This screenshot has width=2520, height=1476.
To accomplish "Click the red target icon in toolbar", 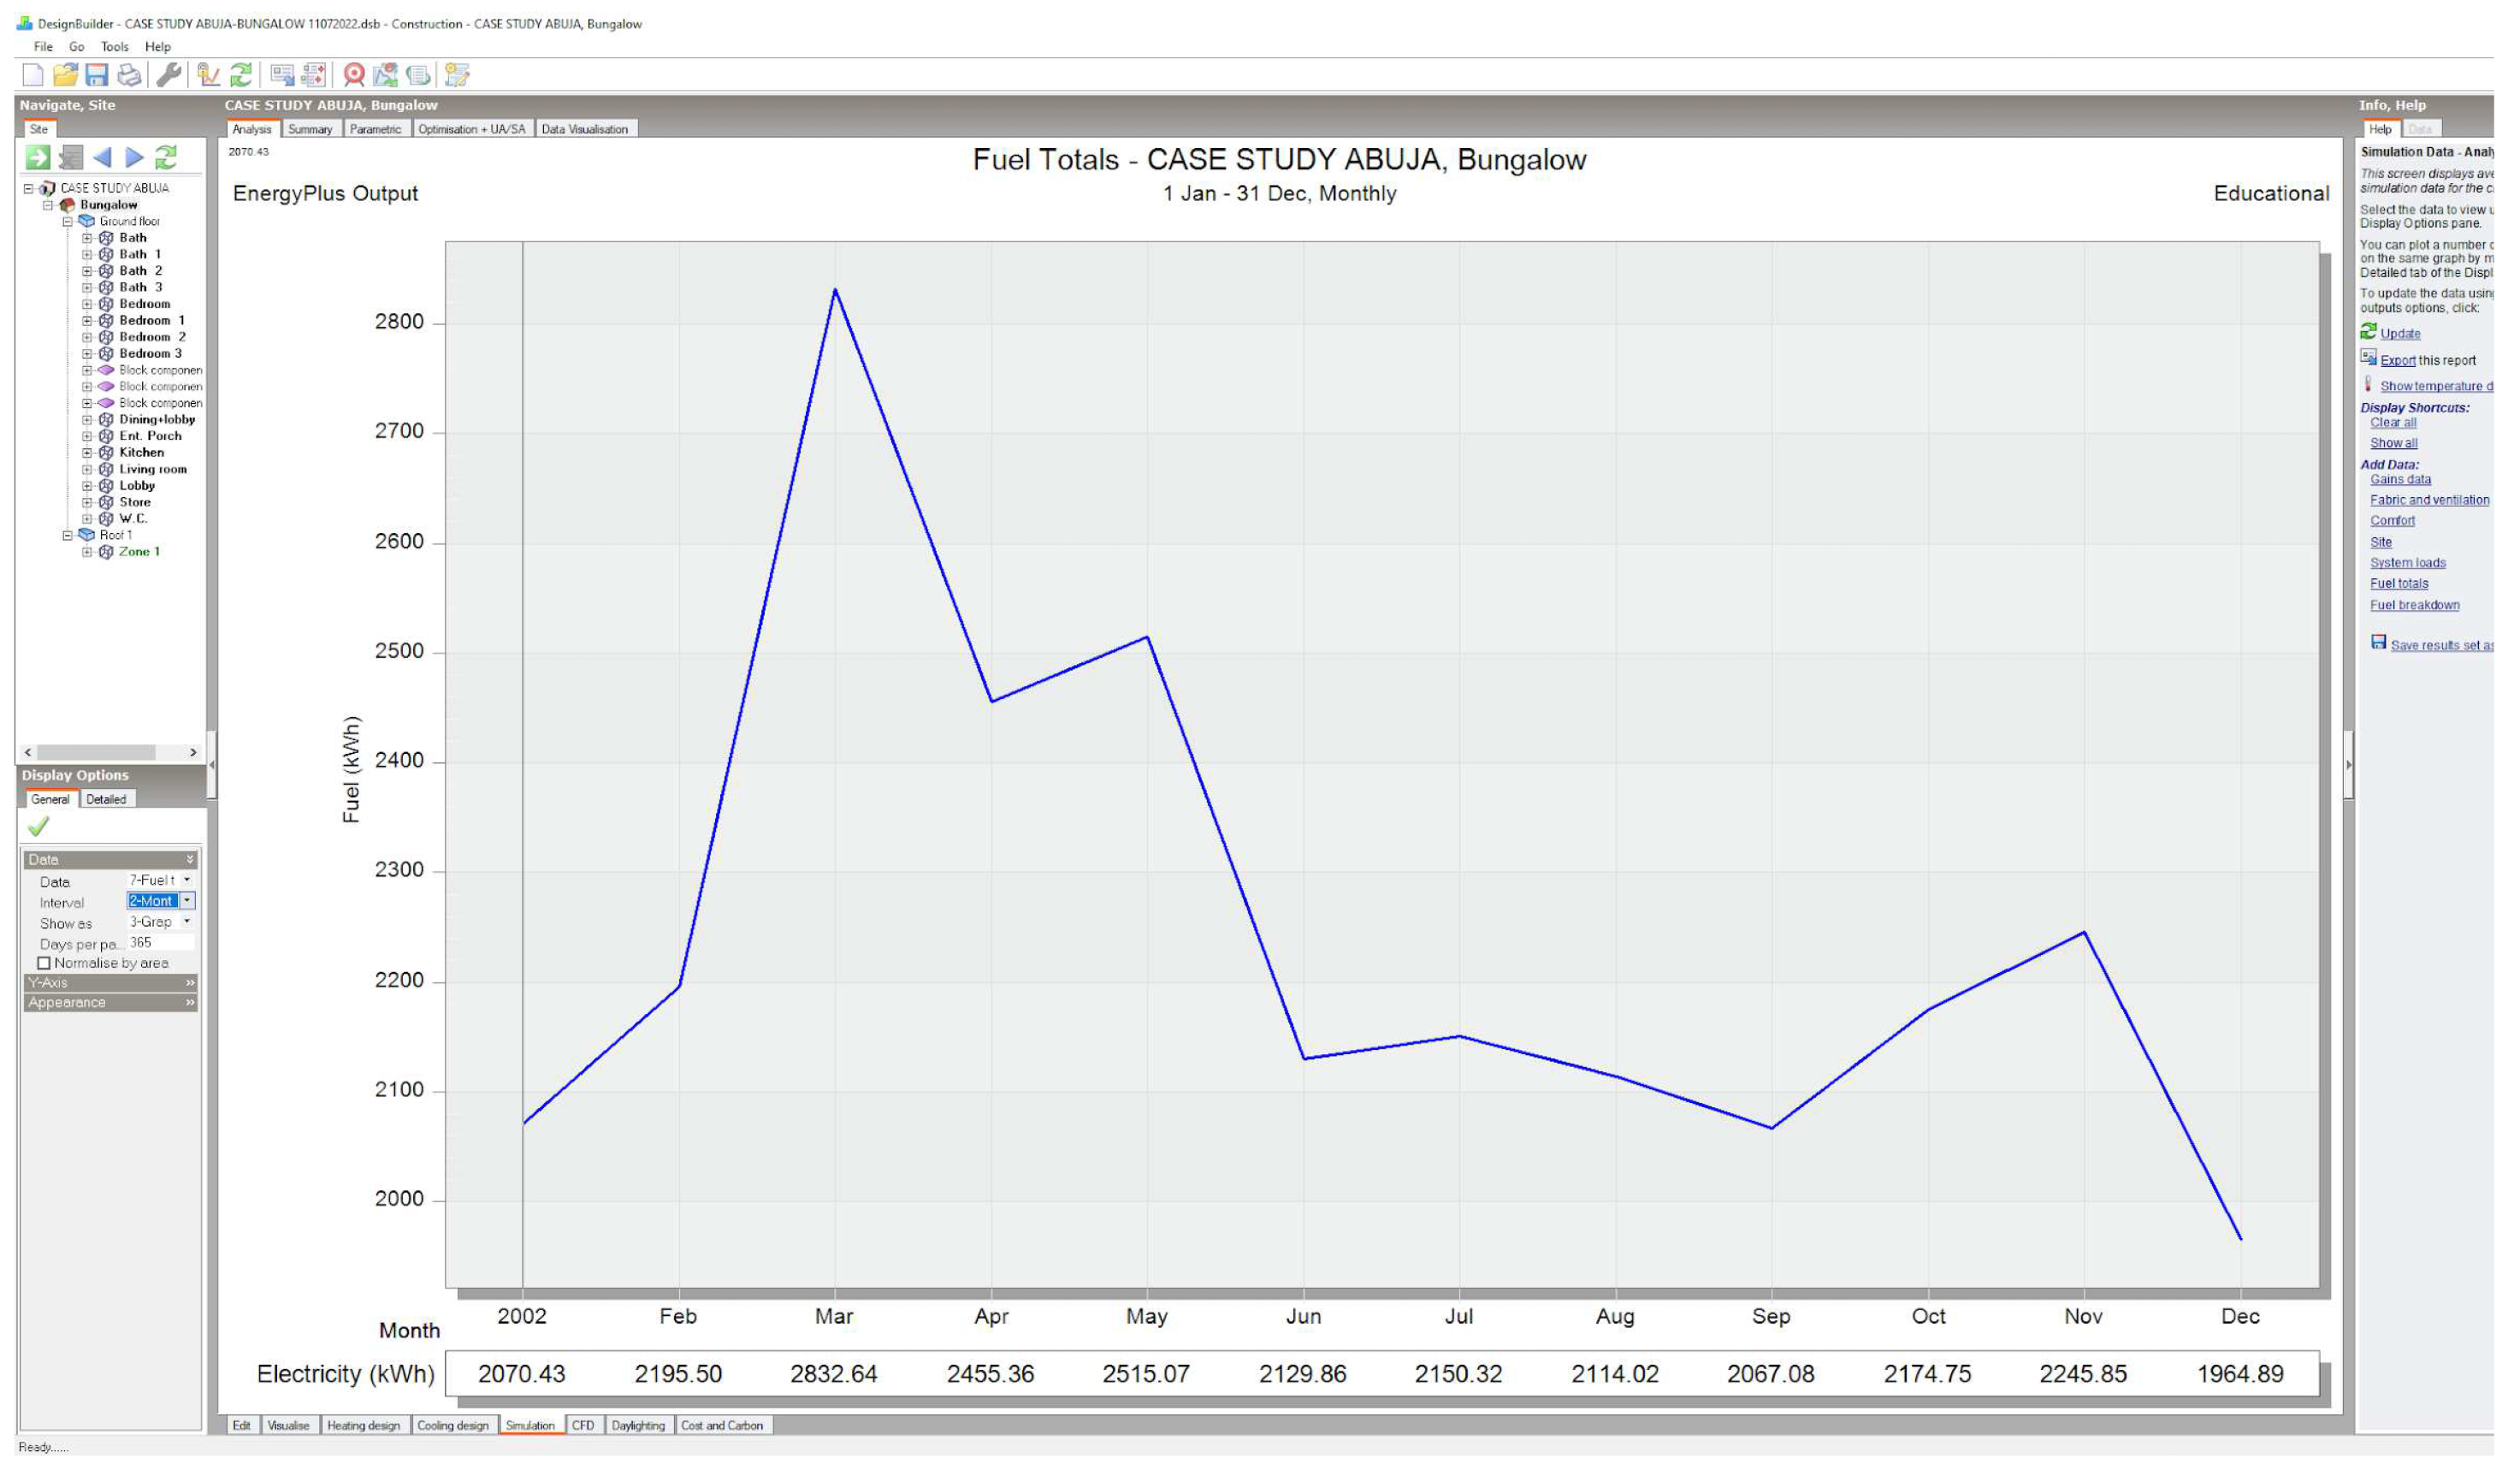I will 354,75.
